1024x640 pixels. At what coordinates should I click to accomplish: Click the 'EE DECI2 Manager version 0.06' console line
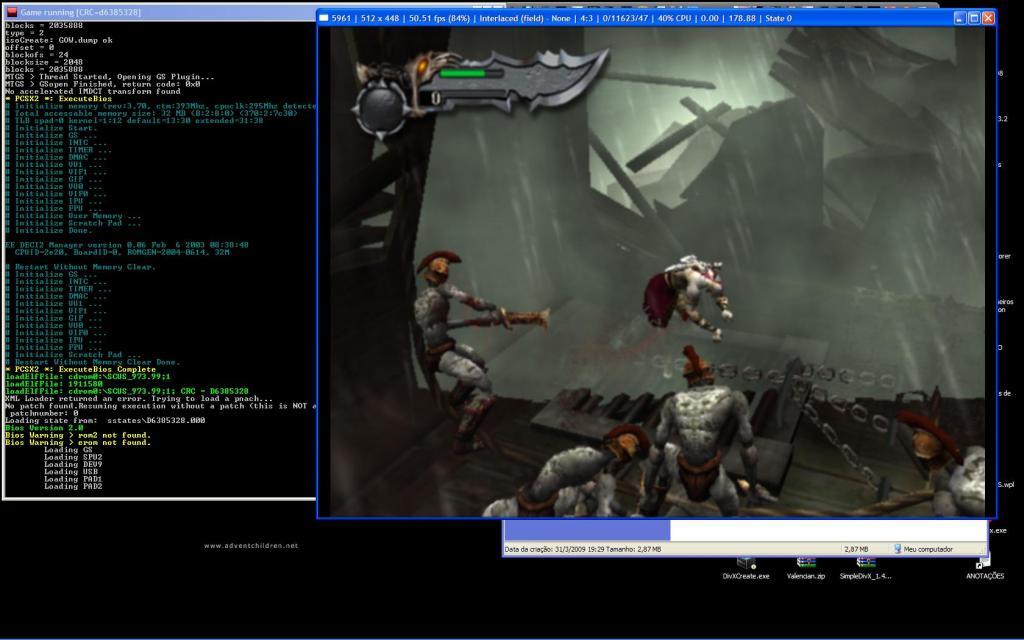pyautogui.click(x=127, y=245)
